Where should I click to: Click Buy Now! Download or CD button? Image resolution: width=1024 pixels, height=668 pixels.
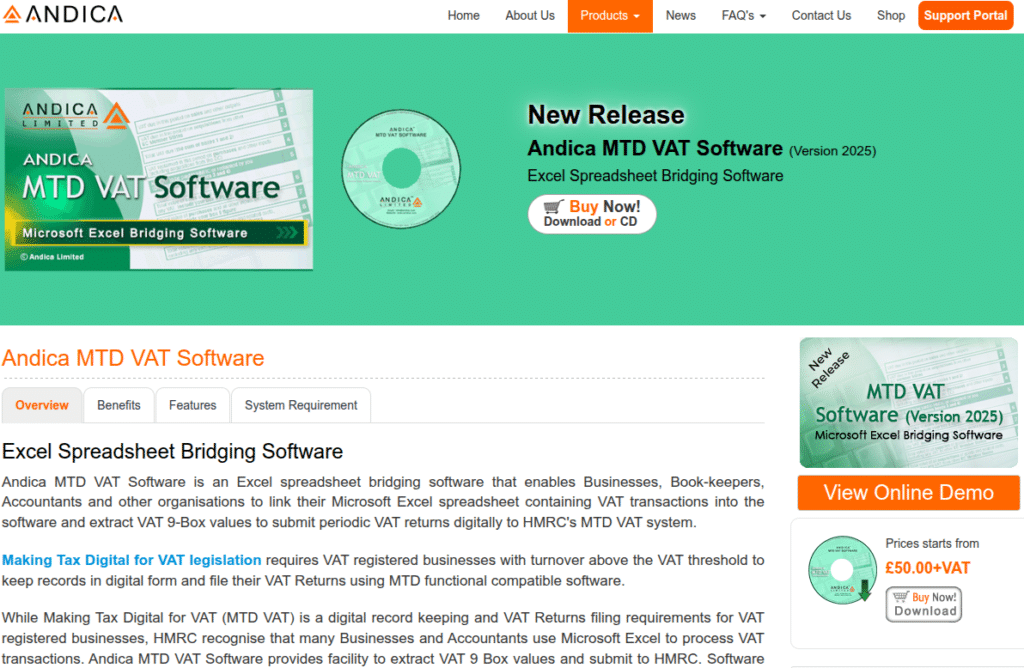click(592, 214)
